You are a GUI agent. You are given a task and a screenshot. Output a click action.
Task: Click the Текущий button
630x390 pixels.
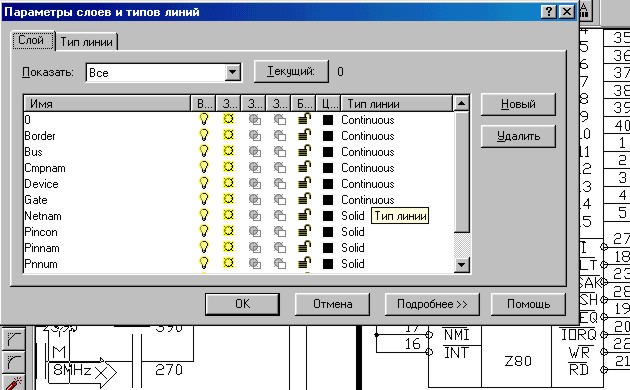(291, 71)
